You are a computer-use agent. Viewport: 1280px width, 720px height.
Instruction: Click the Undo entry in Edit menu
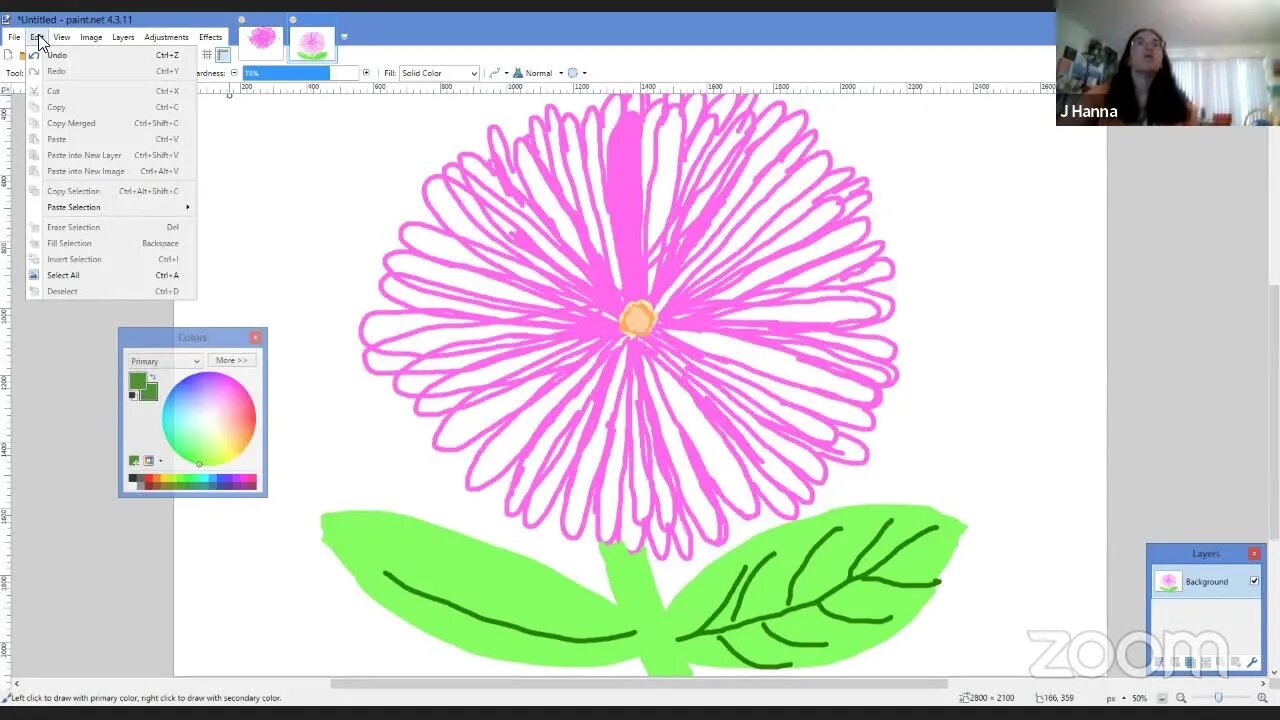point(110,55)
